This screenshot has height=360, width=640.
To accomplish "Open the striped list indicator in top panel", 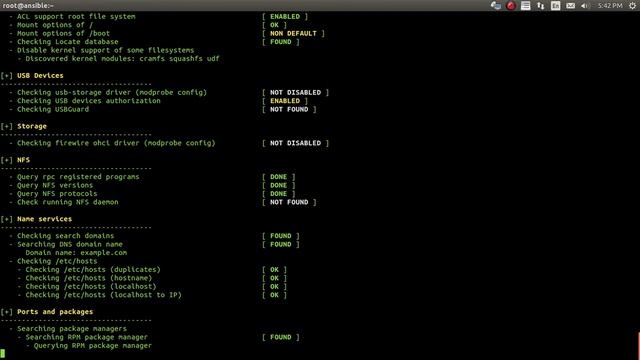I will point(526,6).
